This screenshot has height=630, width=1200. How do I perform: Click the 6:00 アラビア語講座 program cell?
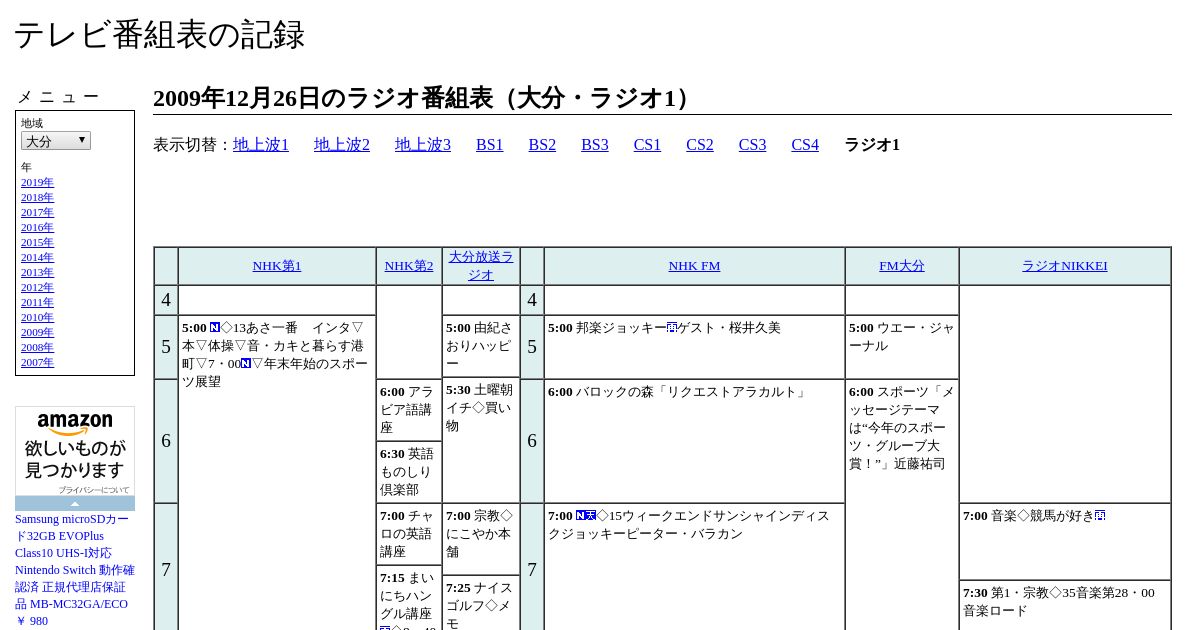point(409,410)
